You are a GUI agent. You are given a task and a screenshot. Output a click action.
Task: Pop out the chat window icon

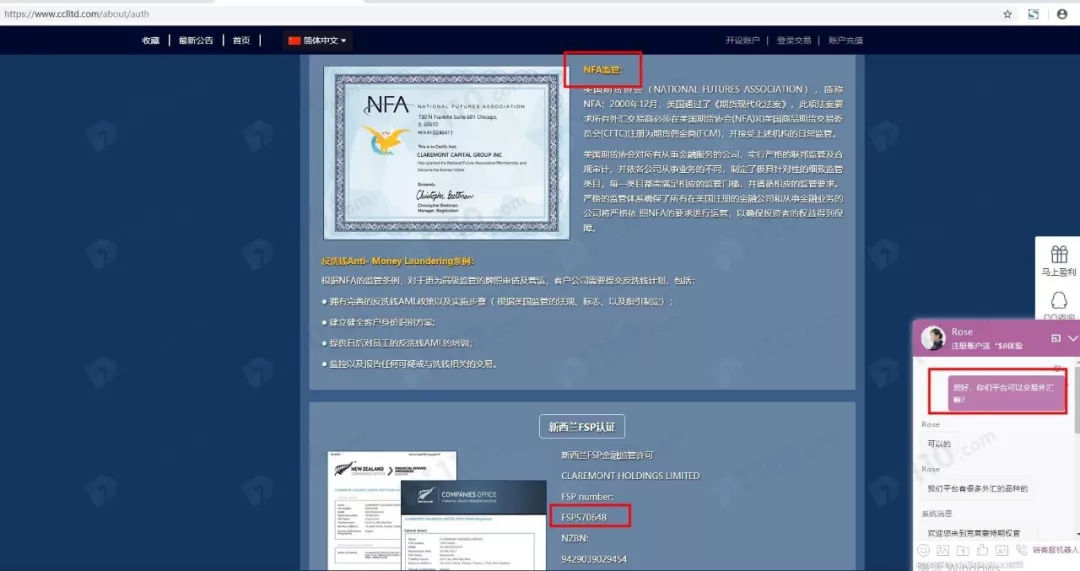(1055, 339)
